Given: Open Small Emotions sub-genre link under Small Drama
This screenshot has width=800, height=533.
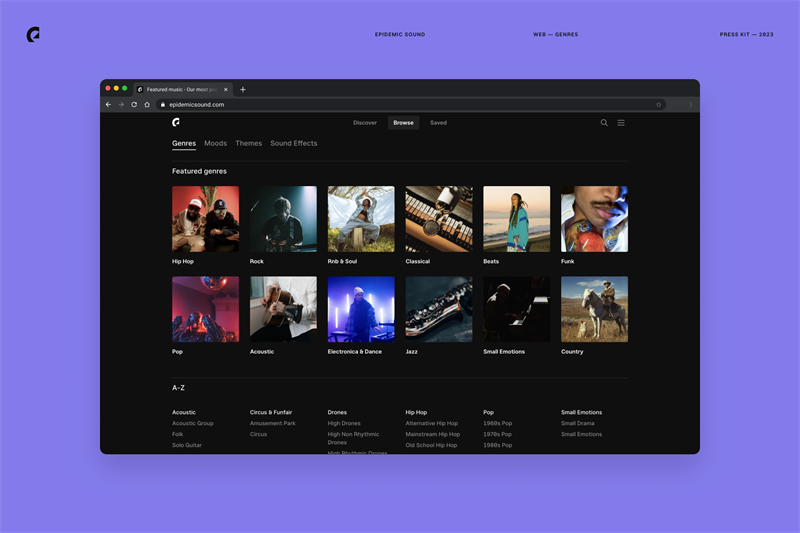Looking at the screenshot, I should tap(582, 434).
